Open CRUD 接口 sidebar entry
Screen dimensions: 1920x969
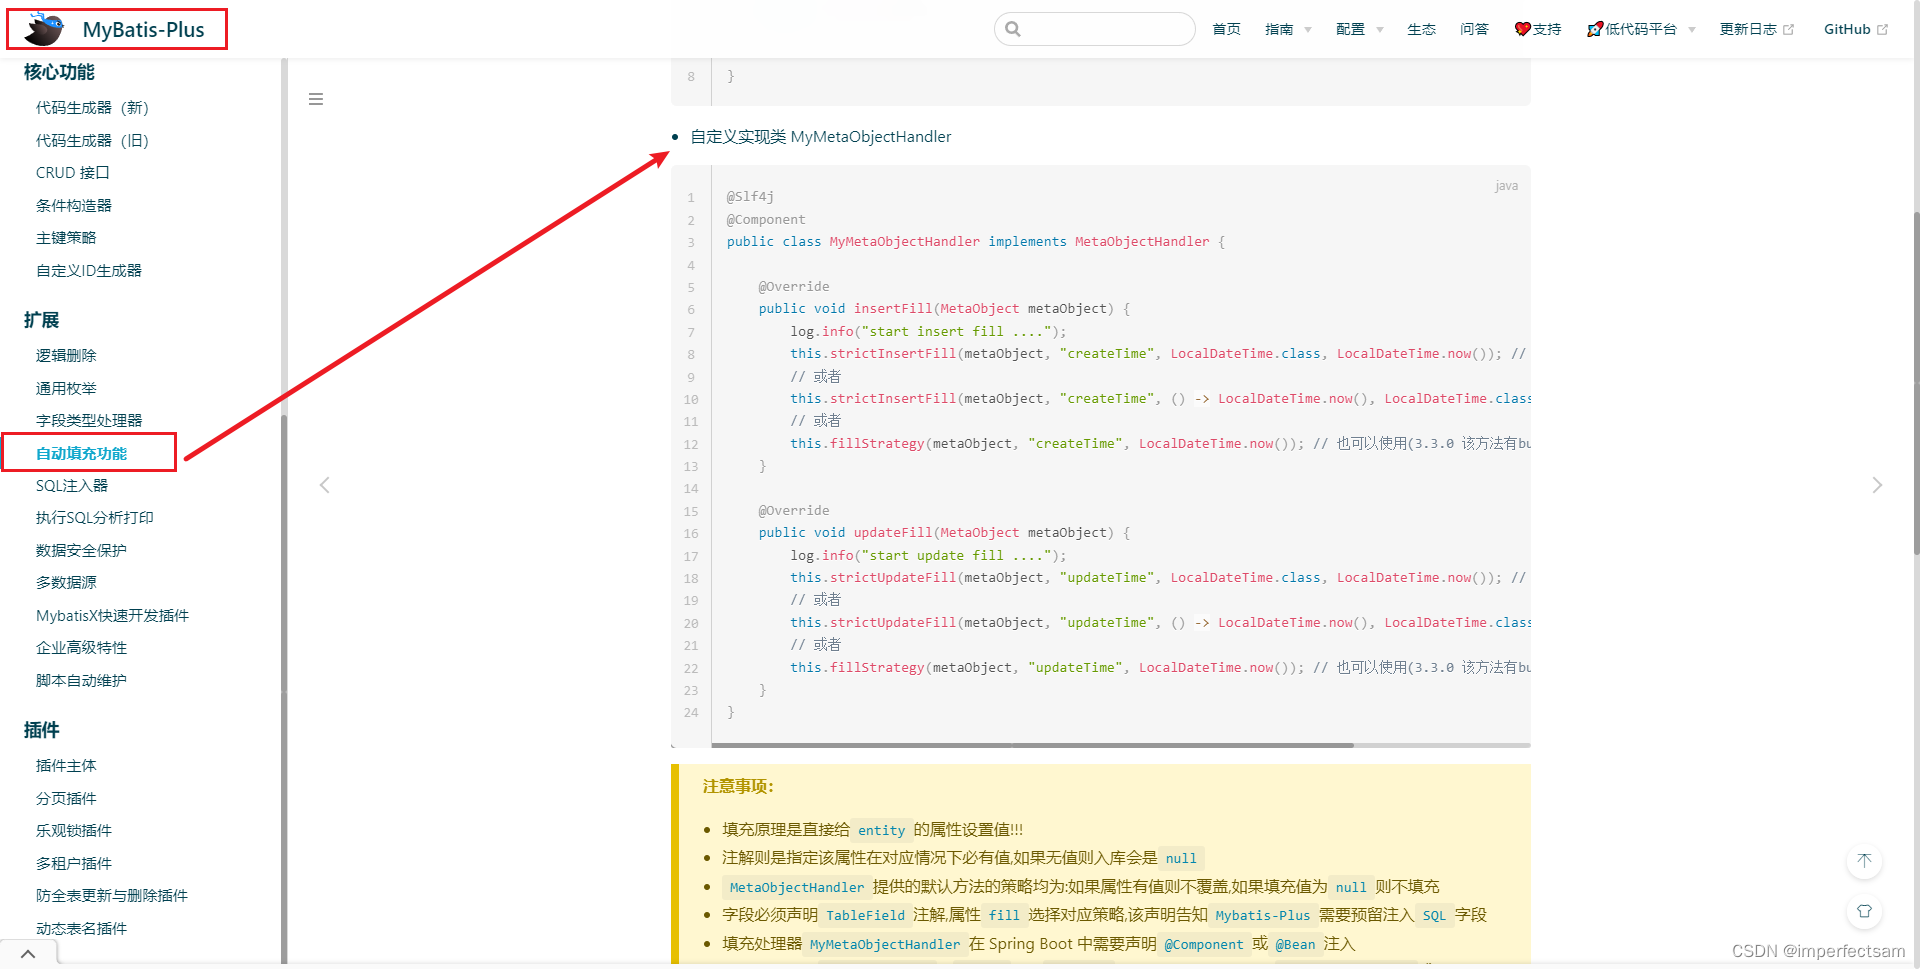tap(73, 173)
